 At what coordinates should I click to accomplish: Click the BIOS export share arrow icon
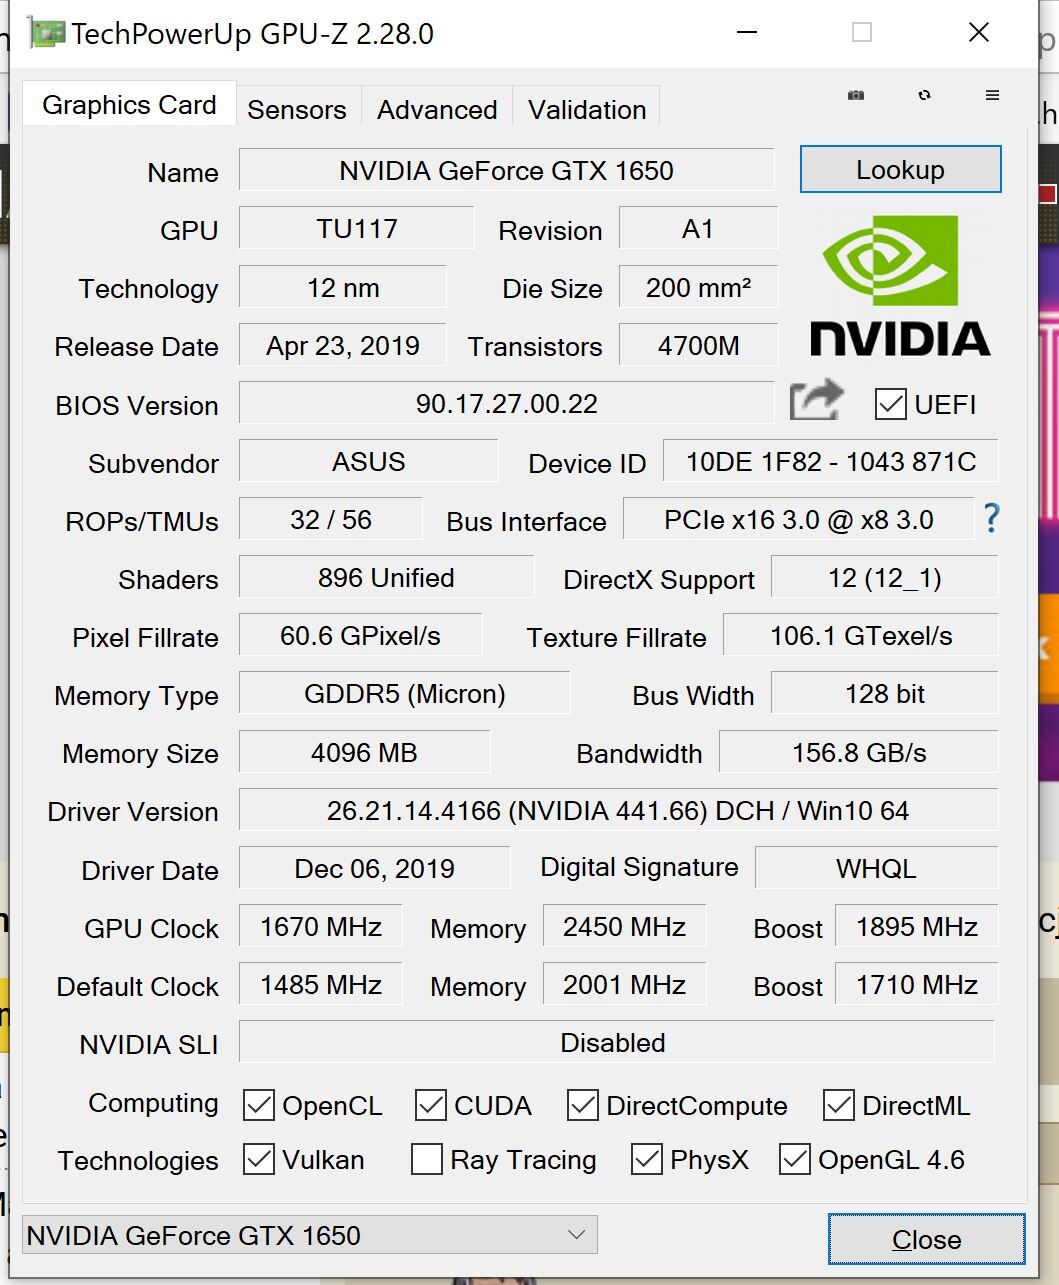tap(817, 401)
